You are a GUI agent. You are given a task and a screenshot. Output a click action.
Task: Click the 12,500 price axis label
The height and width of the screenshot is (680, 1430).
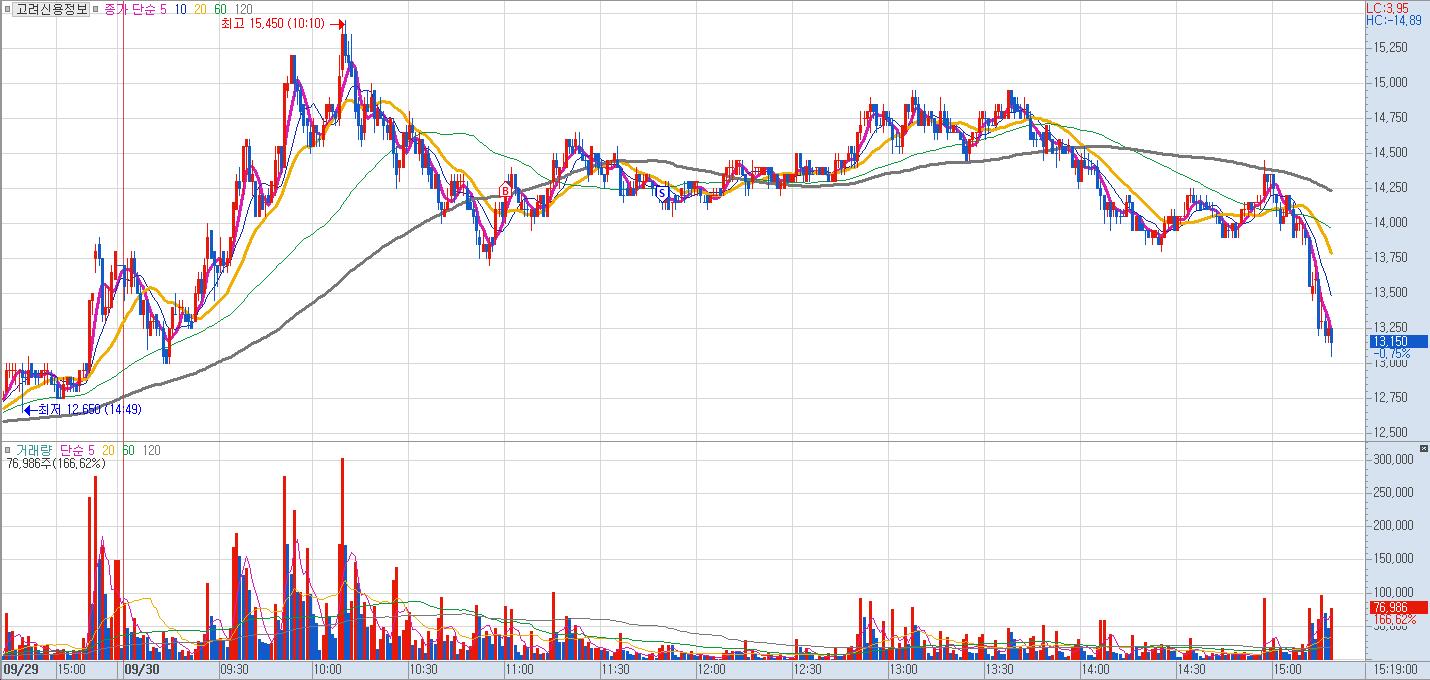[x=1392, y=432]
